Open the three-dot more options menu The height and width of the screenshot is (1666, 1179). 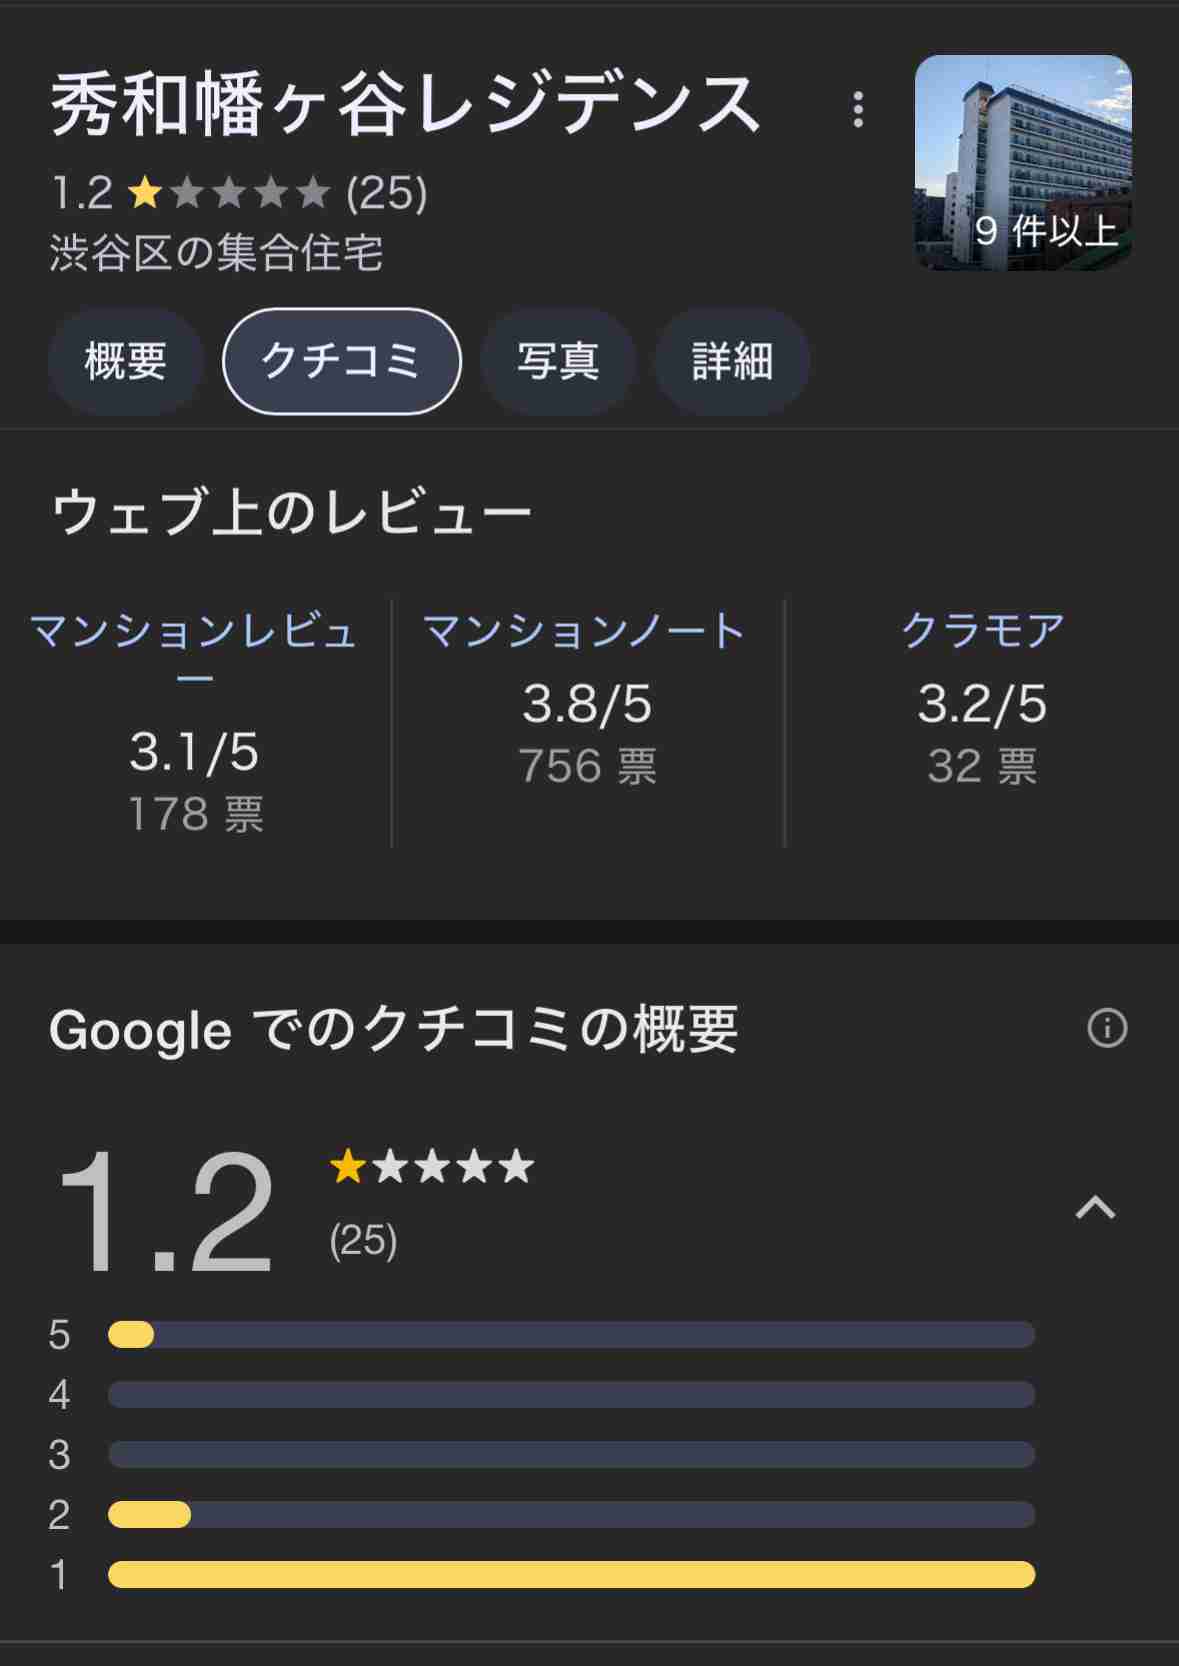pos(858,110)
